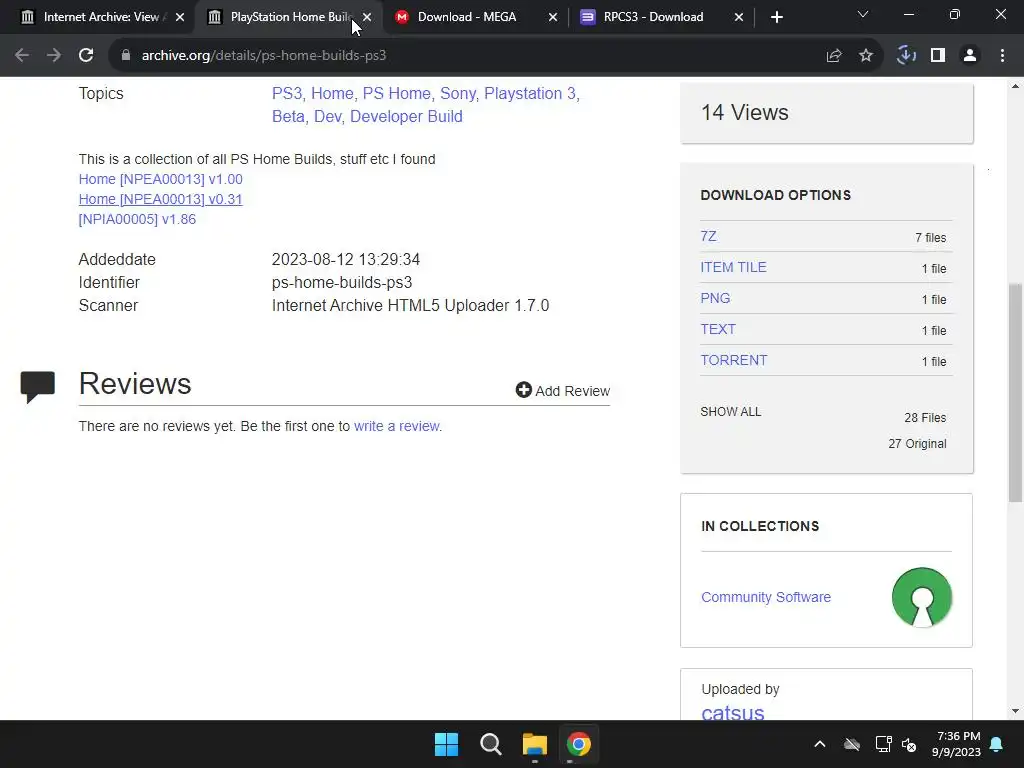Toggle the browser side panel icon
The height and width of the screenshot is (768, 1024).
tap(938, 56)
